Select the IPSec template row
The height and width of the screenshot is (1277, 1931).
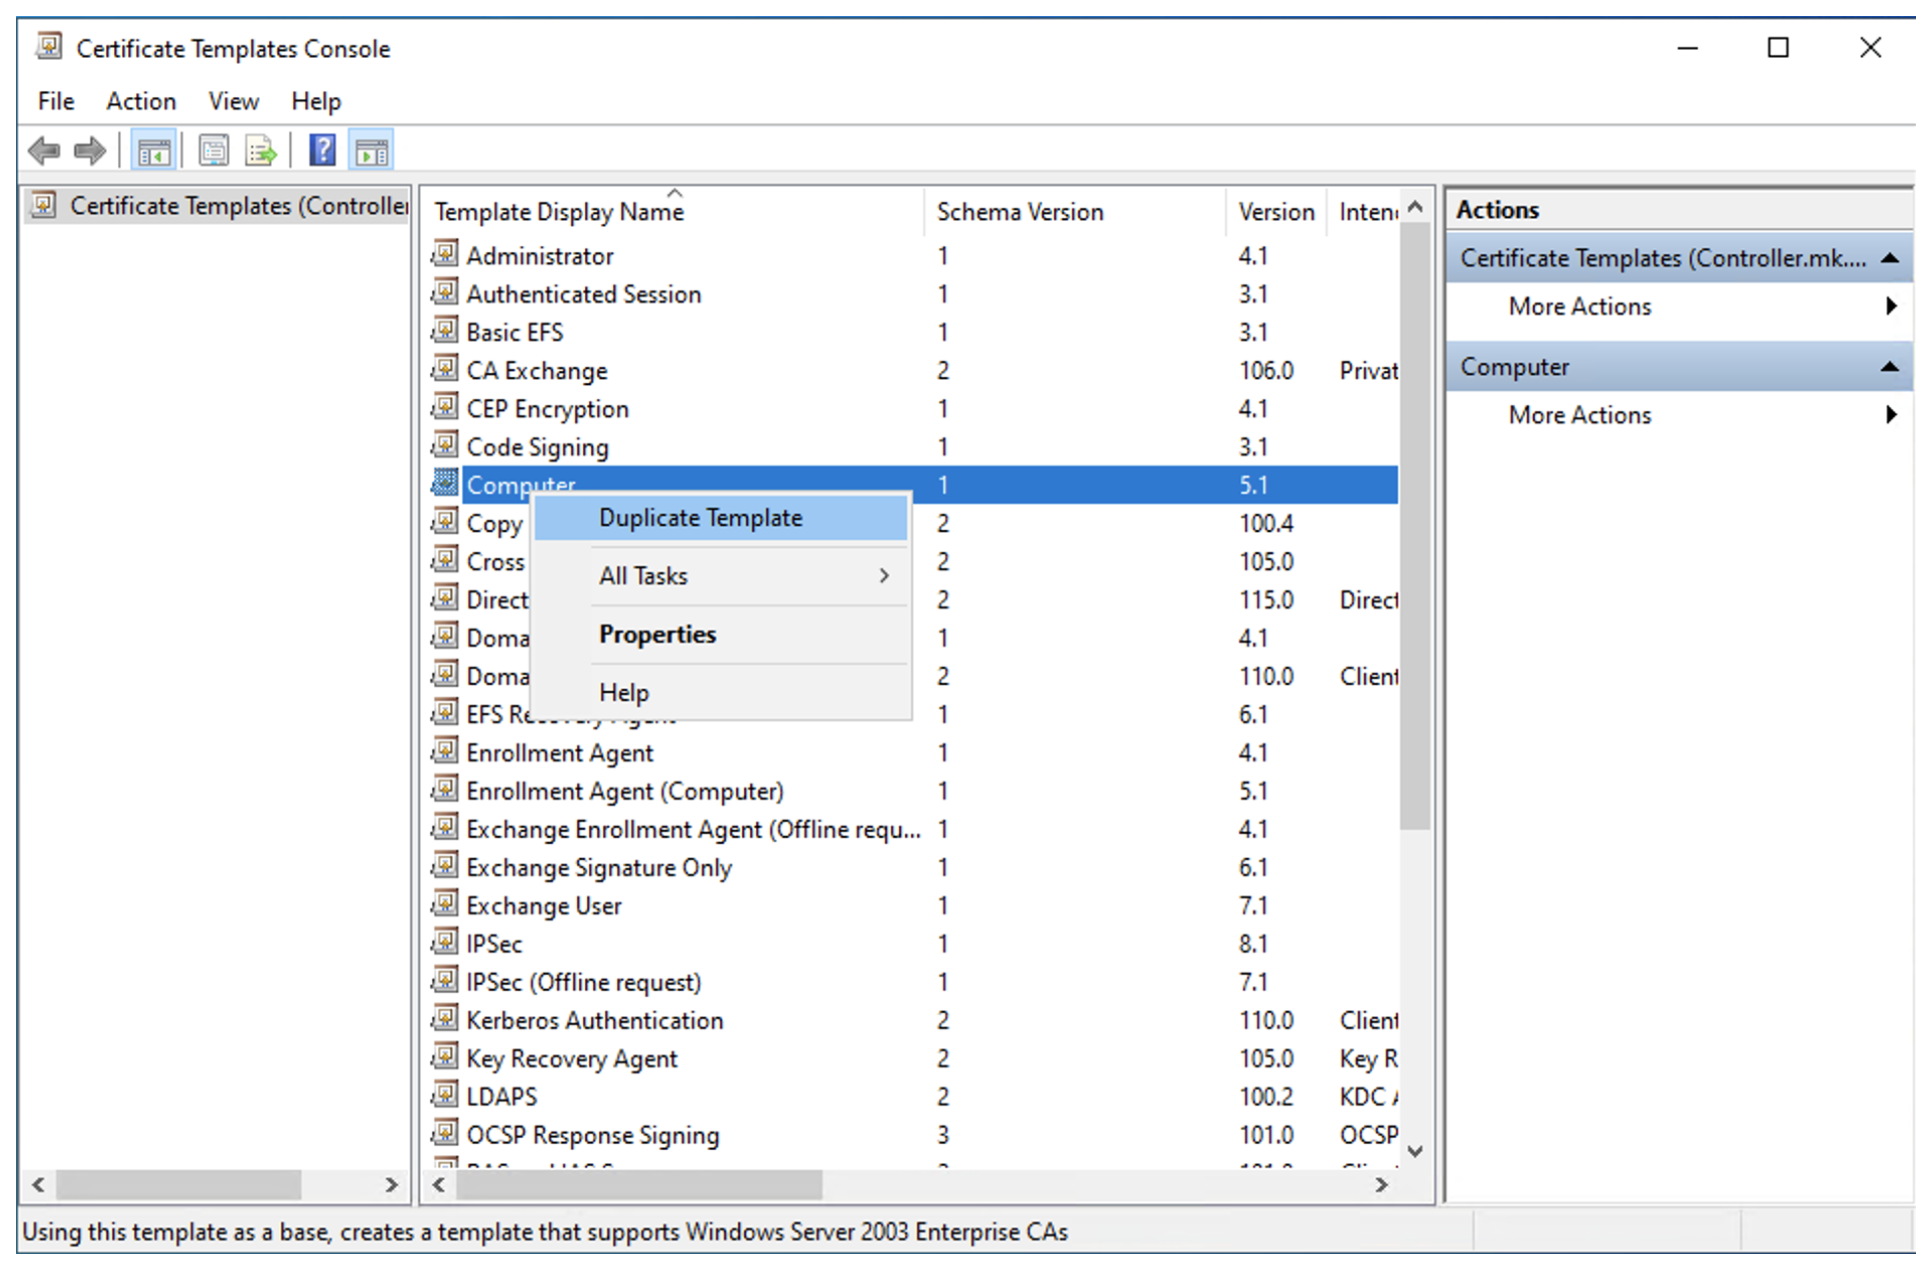[x=913, y=944]
